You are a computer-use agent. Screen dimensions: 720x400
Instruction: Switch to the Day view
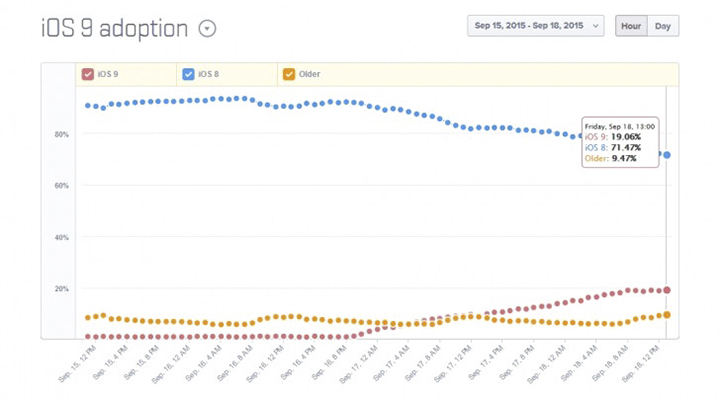tap(662, 26)
